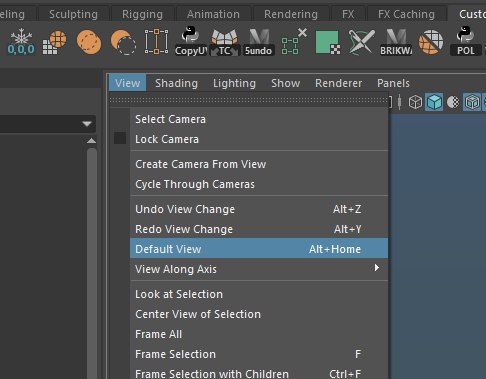Toggle the Lock Camera checkbox
The height and width of the screenshot is (379, 486).
120,138
